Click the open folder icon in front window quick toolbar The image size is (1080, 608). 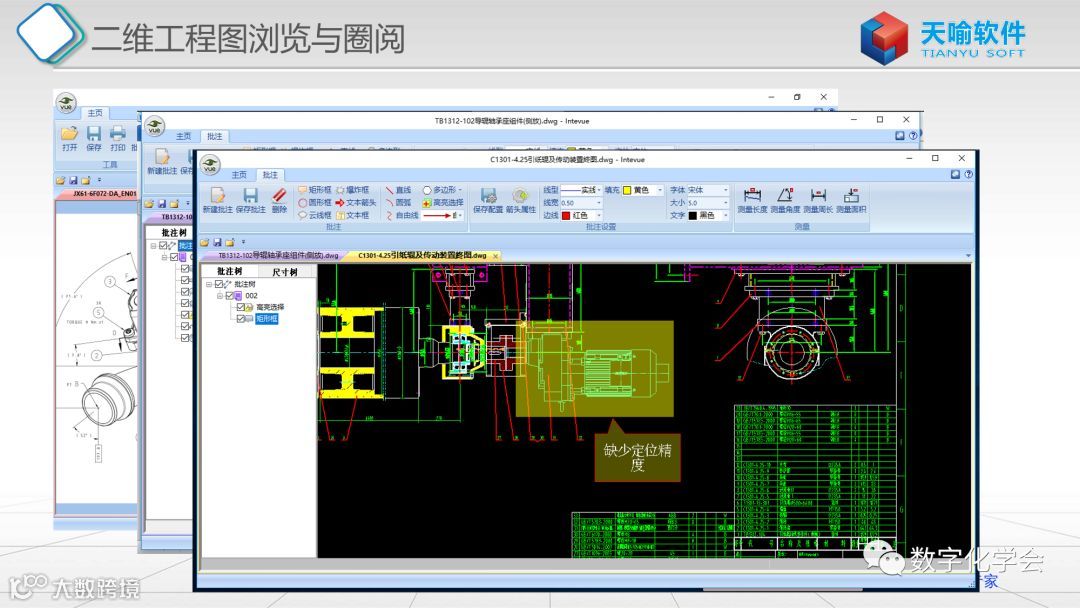[205, 242]
